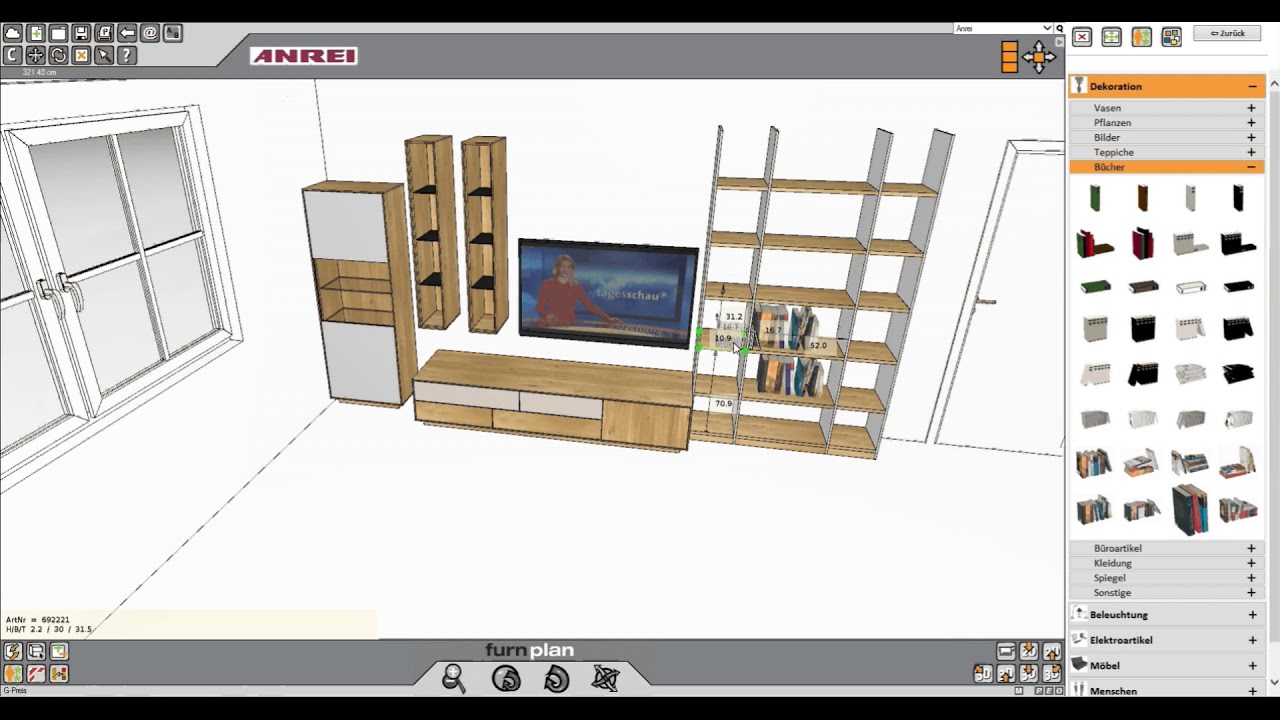Click the 70.9 dimension label on shelf

click(x=723, y=403)
